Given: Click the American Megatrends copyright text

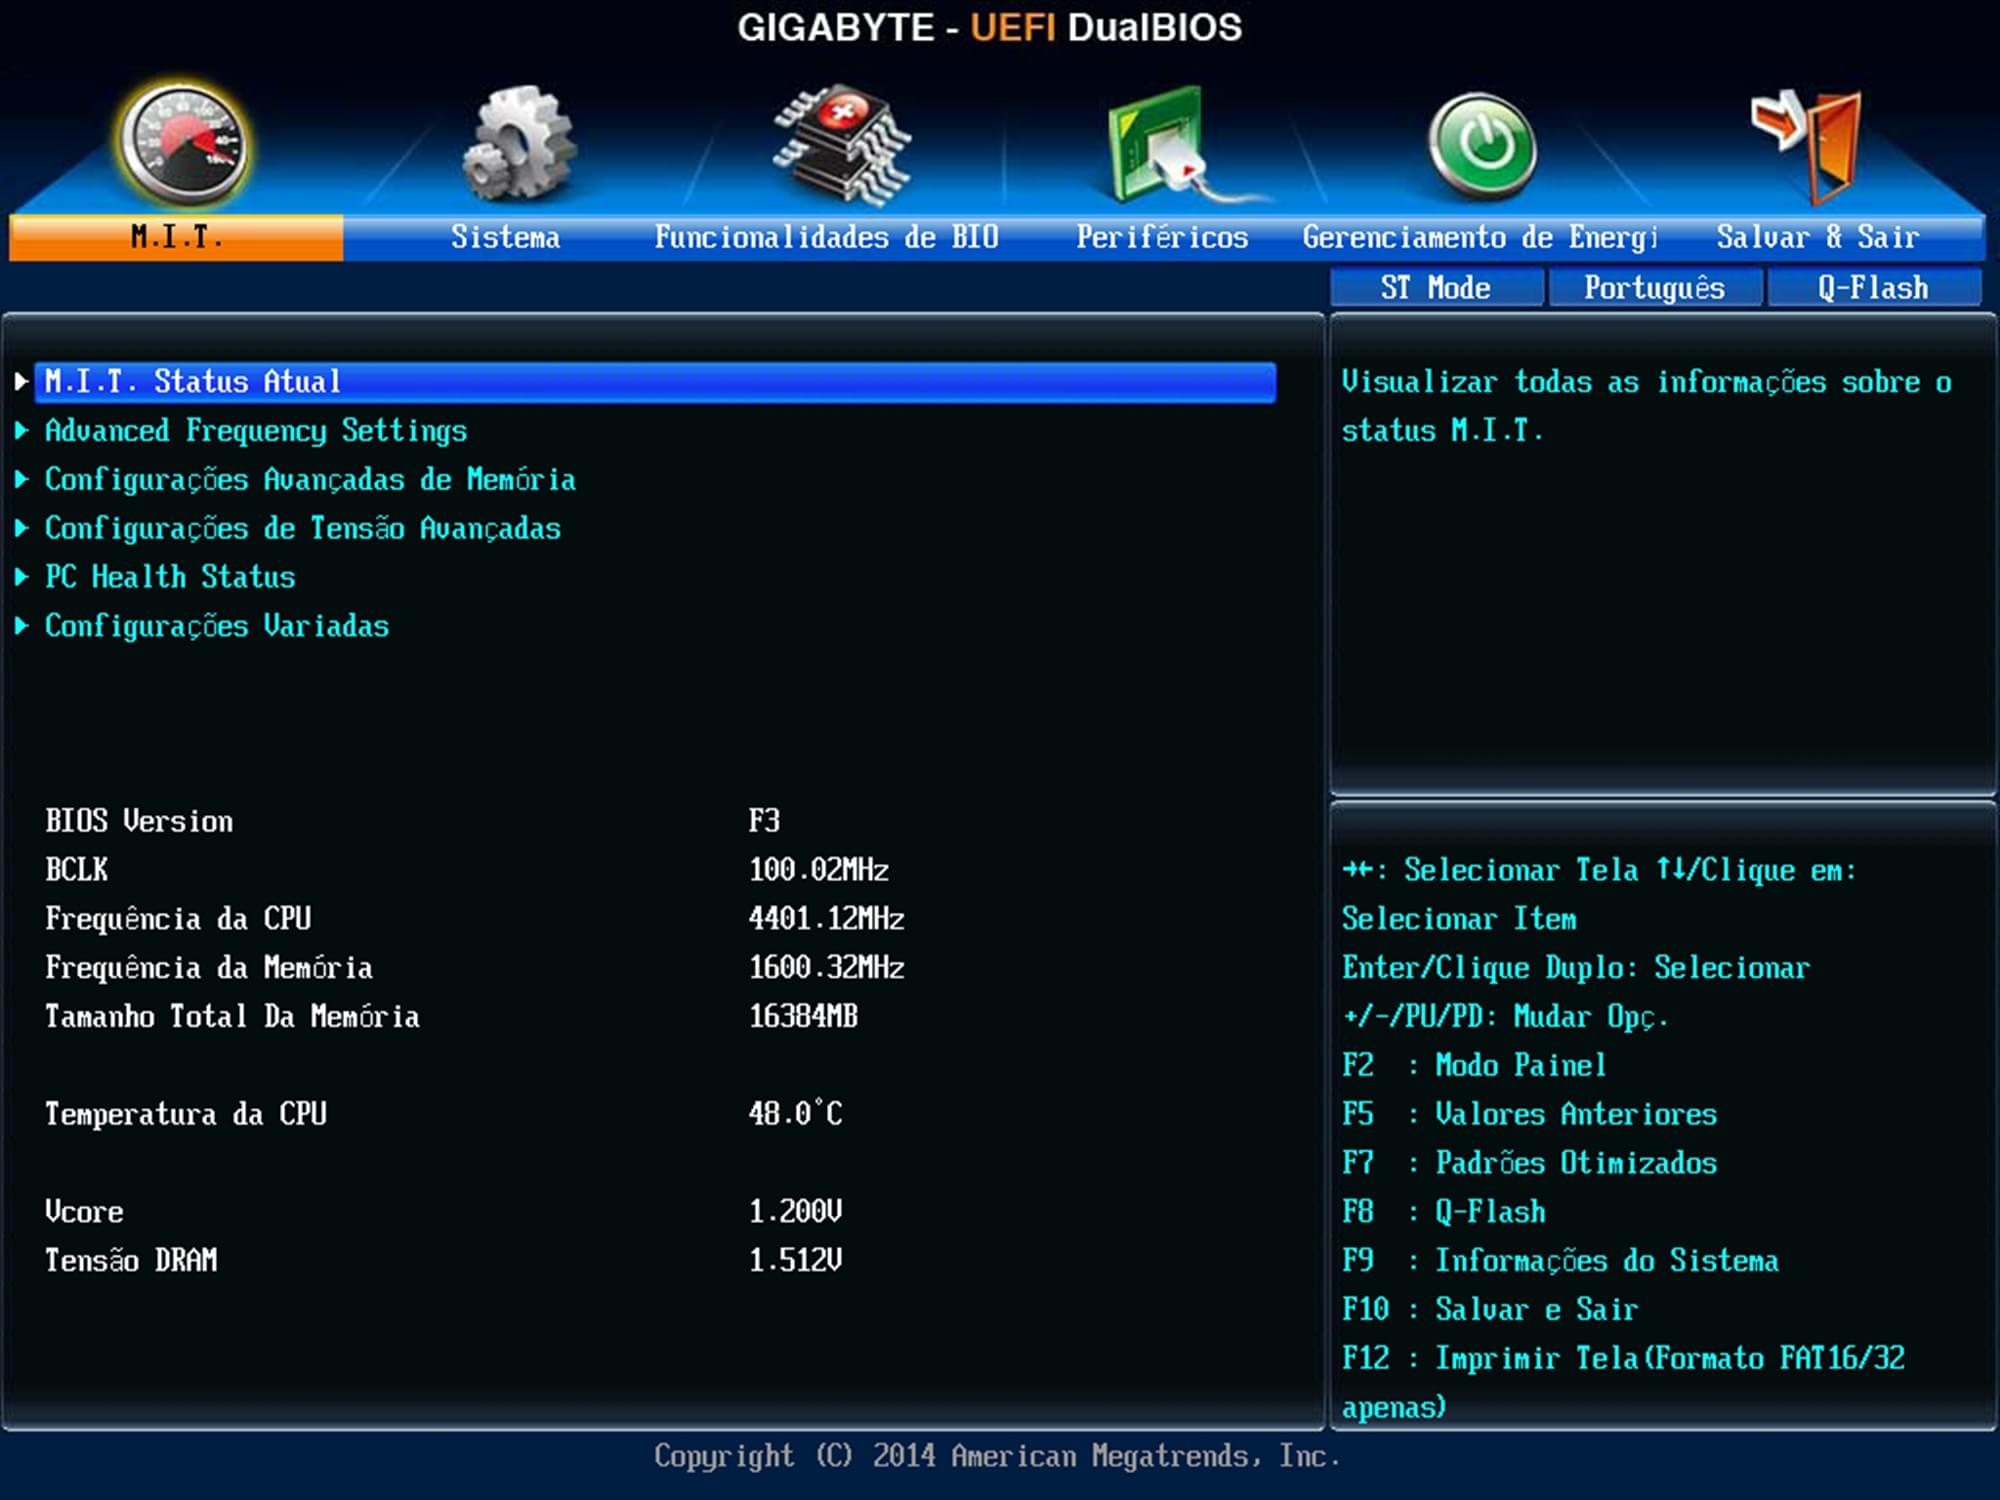Looking at the screenshot, I should pyautogui.click(x=997, y=1457).
